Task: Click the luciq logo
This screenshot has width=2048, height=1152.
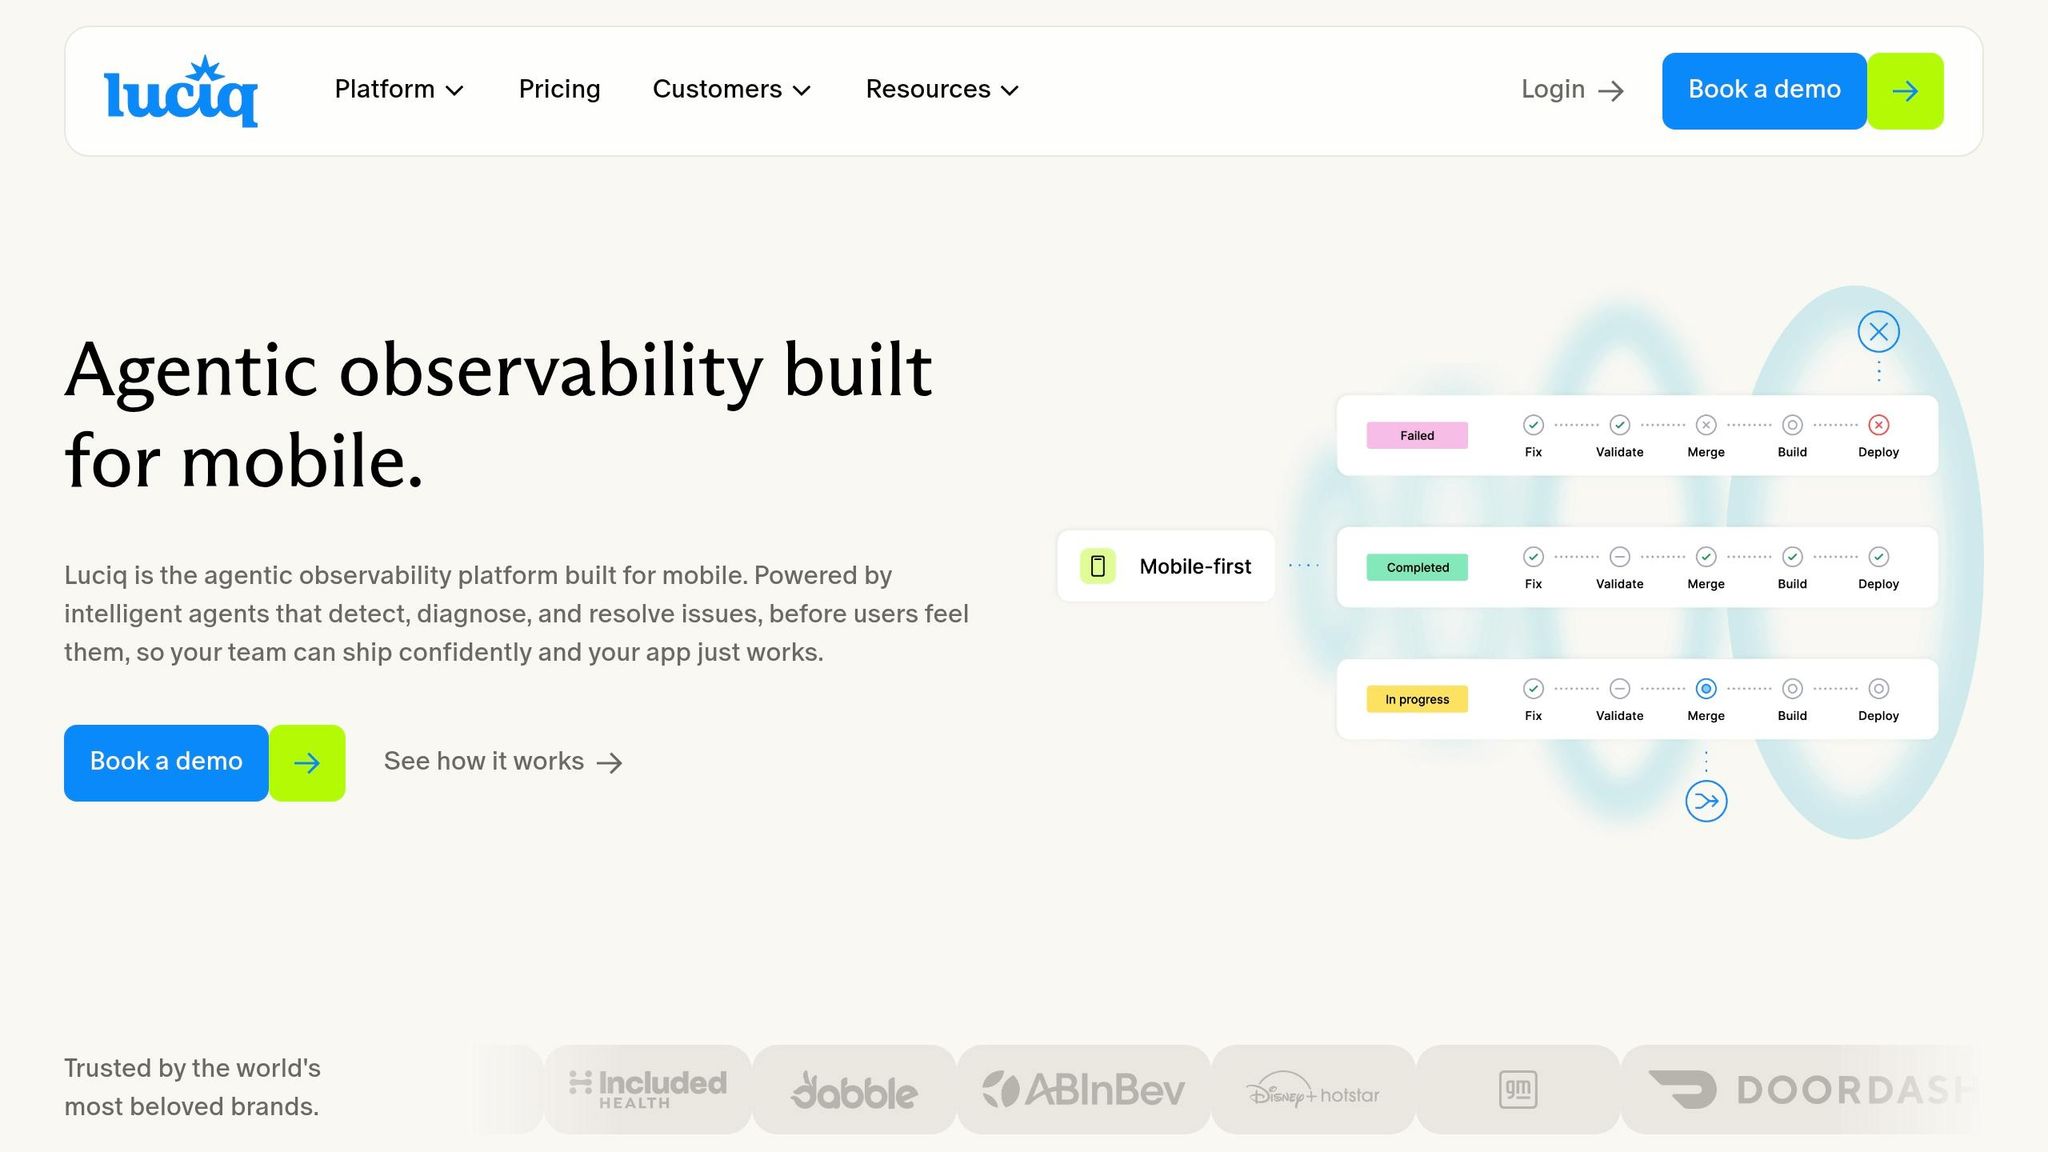Action: pyautogui.click(x=181, y=91)
